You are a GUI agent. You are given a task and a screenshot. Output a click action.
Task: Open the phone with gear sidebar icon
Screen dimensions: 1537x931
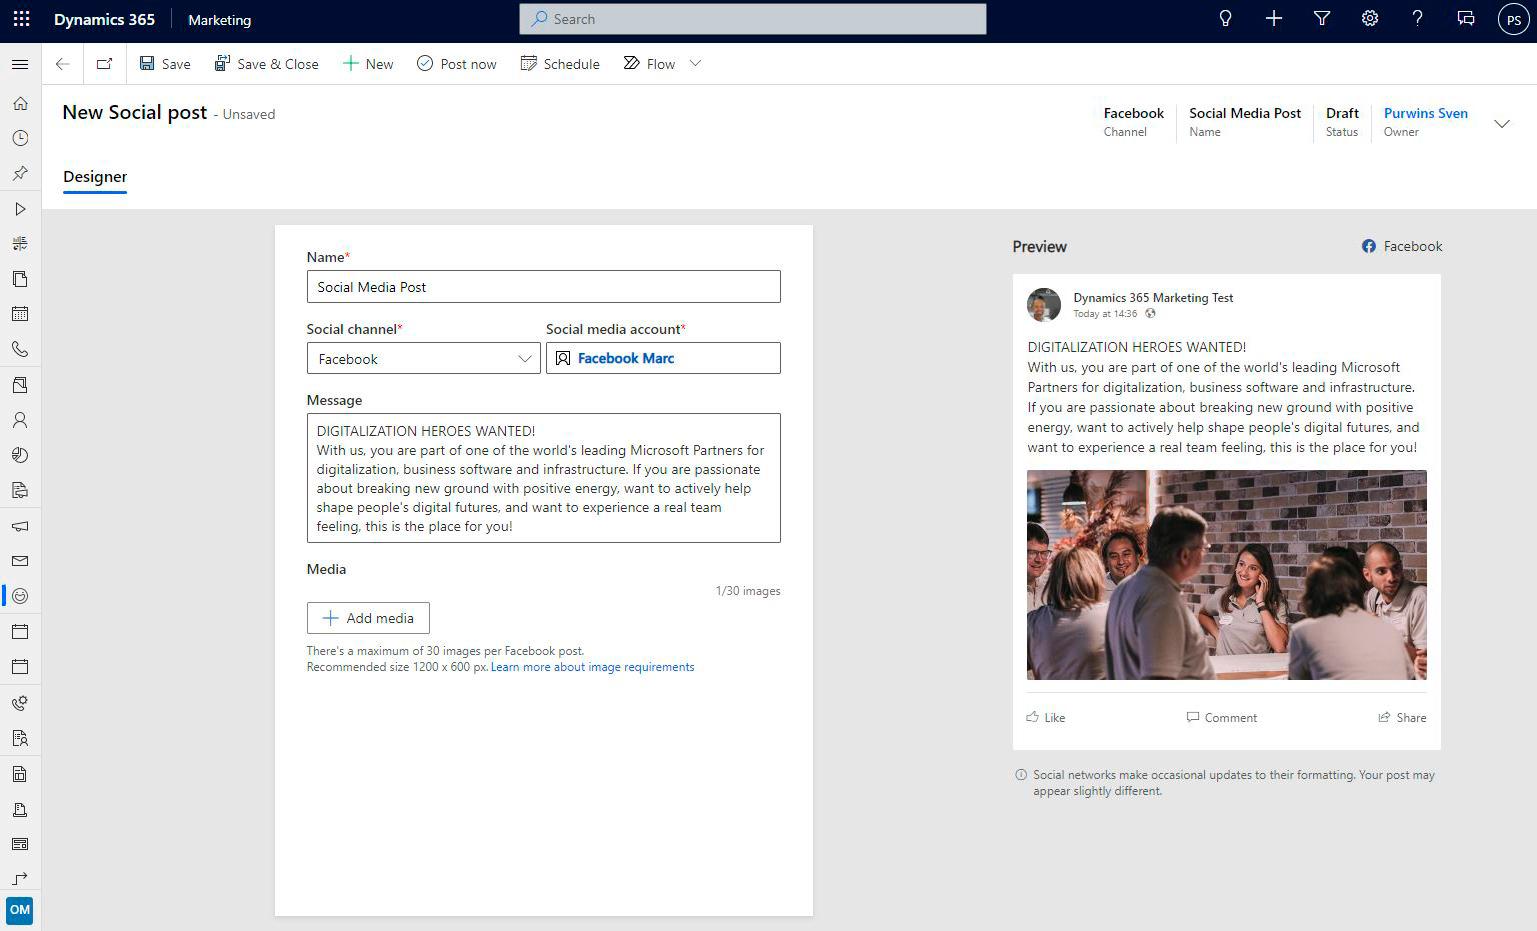20,703
